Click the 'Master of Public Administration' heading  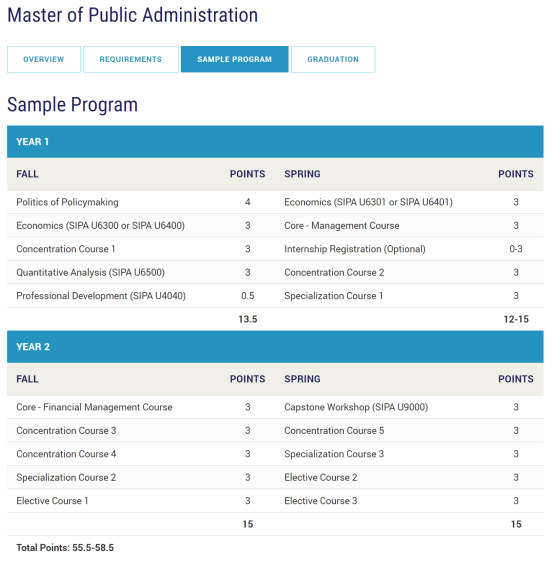pos(133,15)
